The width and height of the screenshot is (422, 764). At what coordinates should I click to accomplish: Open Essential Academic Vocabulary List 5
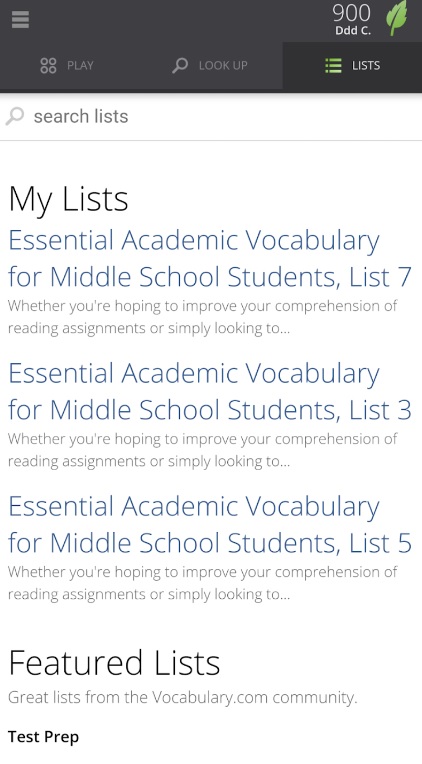pos(210,524)
